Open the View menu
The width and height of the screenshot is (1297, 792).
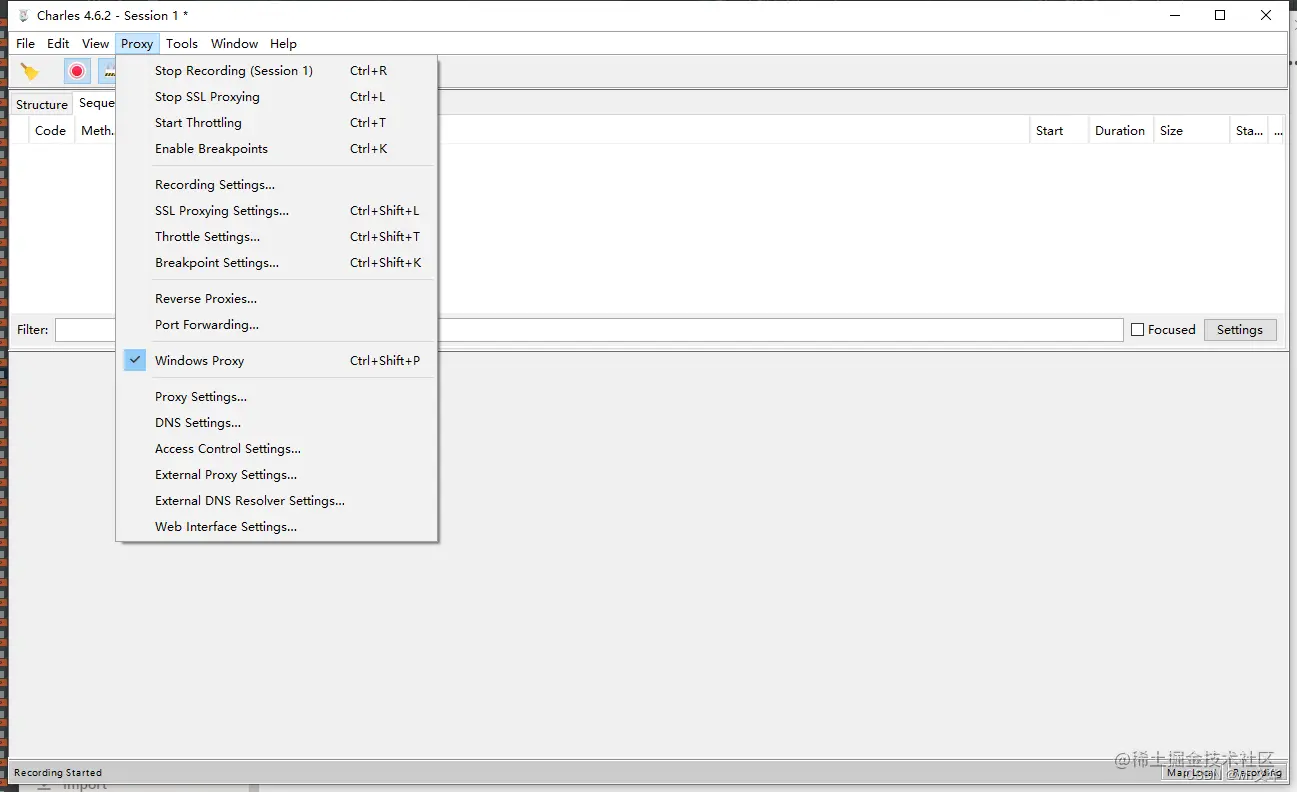point(95,44)
